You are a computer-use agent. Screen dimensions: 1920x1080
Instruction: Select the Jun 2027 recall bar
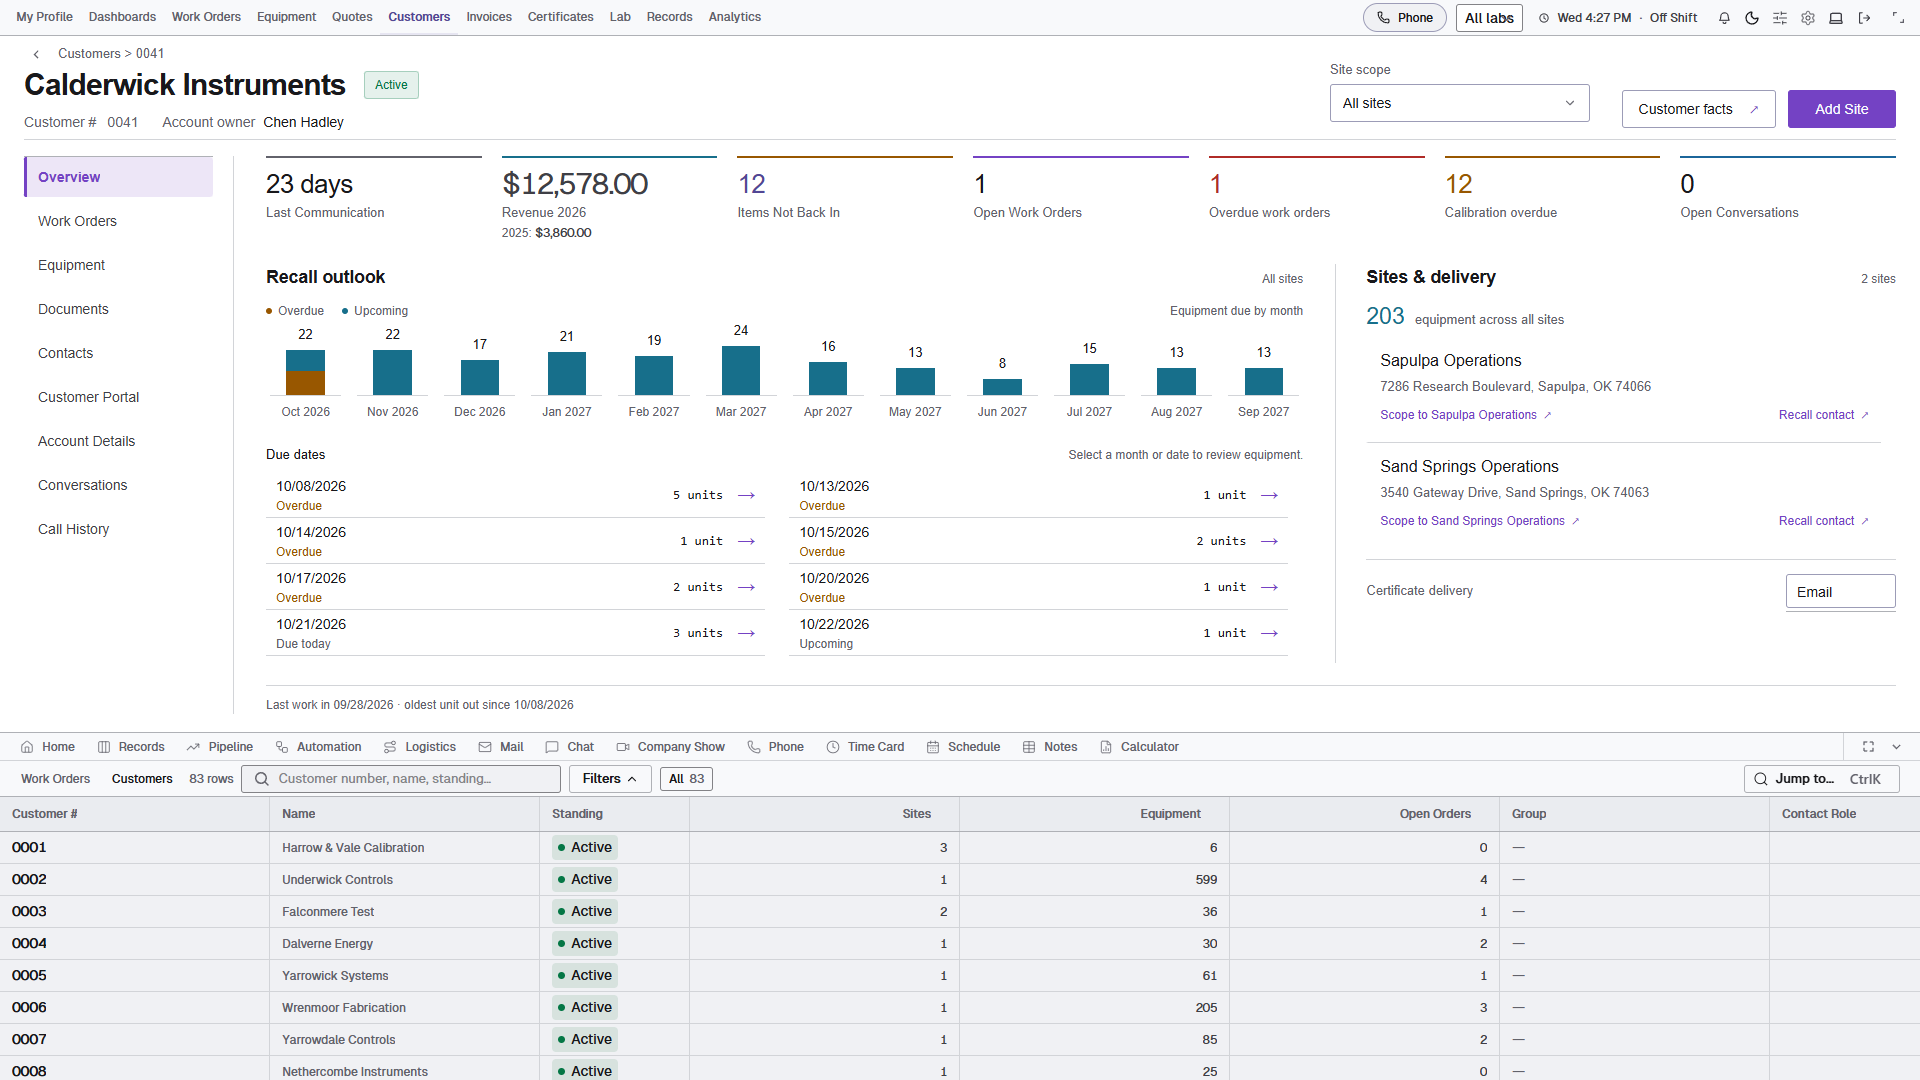tap(1002, 387)
